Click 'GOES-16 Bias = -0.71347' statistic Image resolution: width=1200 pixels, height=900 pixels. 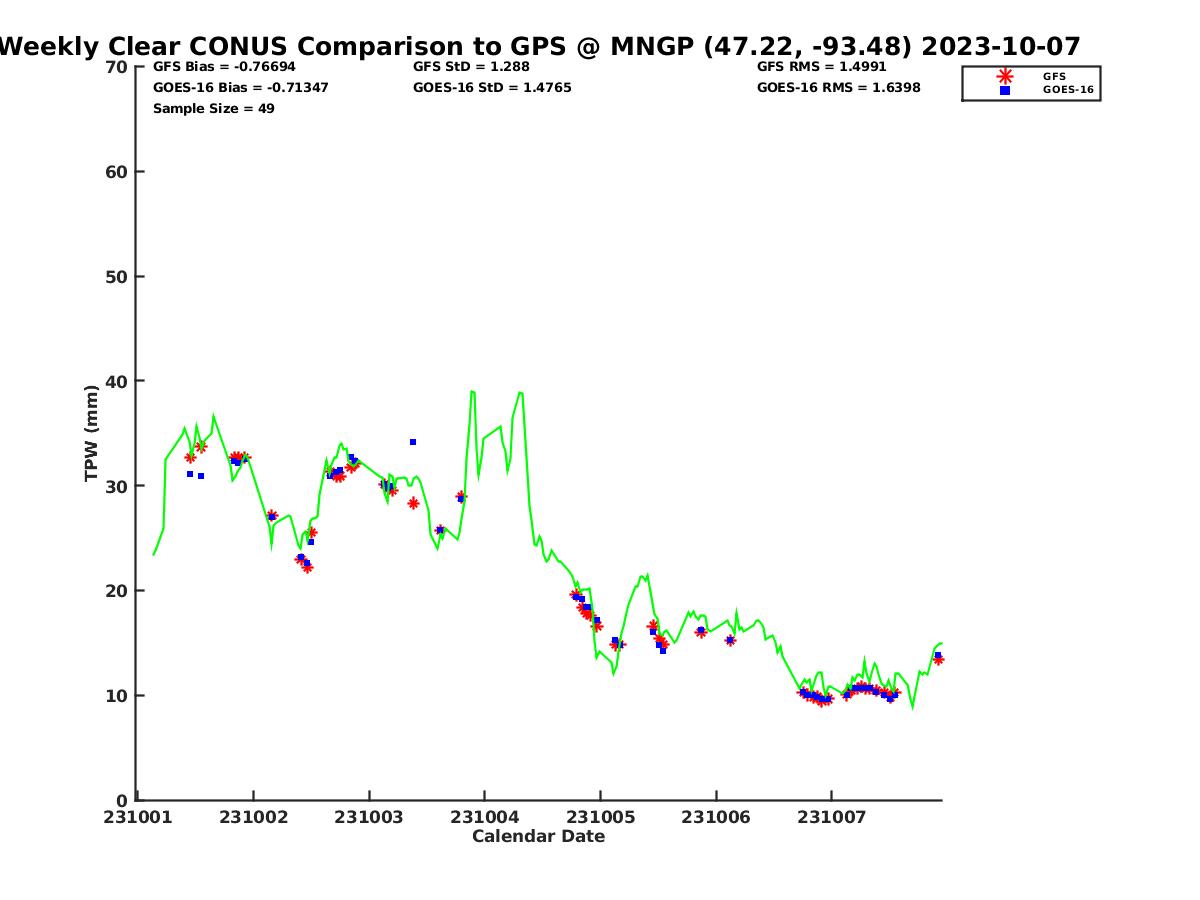pos(241,88)
